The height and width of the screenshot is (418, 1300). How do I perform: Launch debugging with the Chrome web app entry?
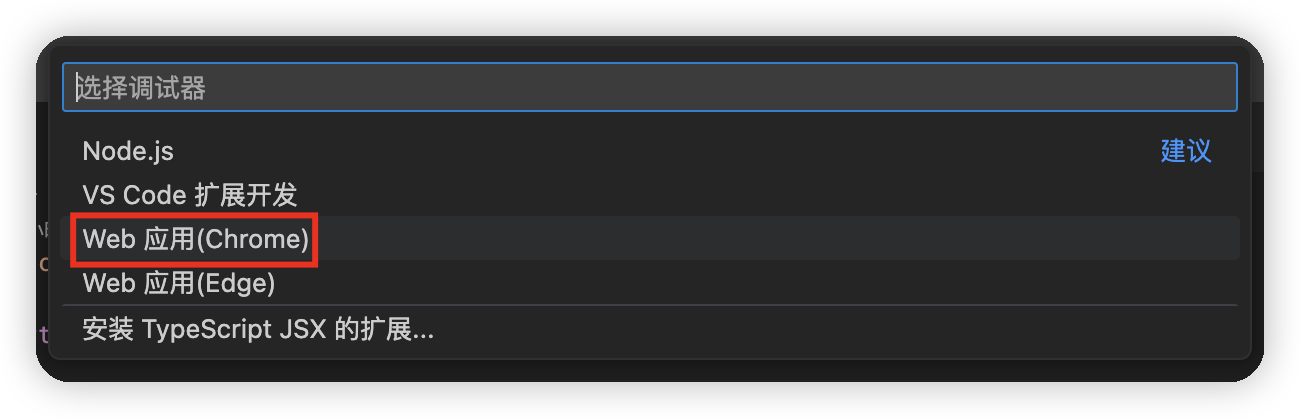650,239
